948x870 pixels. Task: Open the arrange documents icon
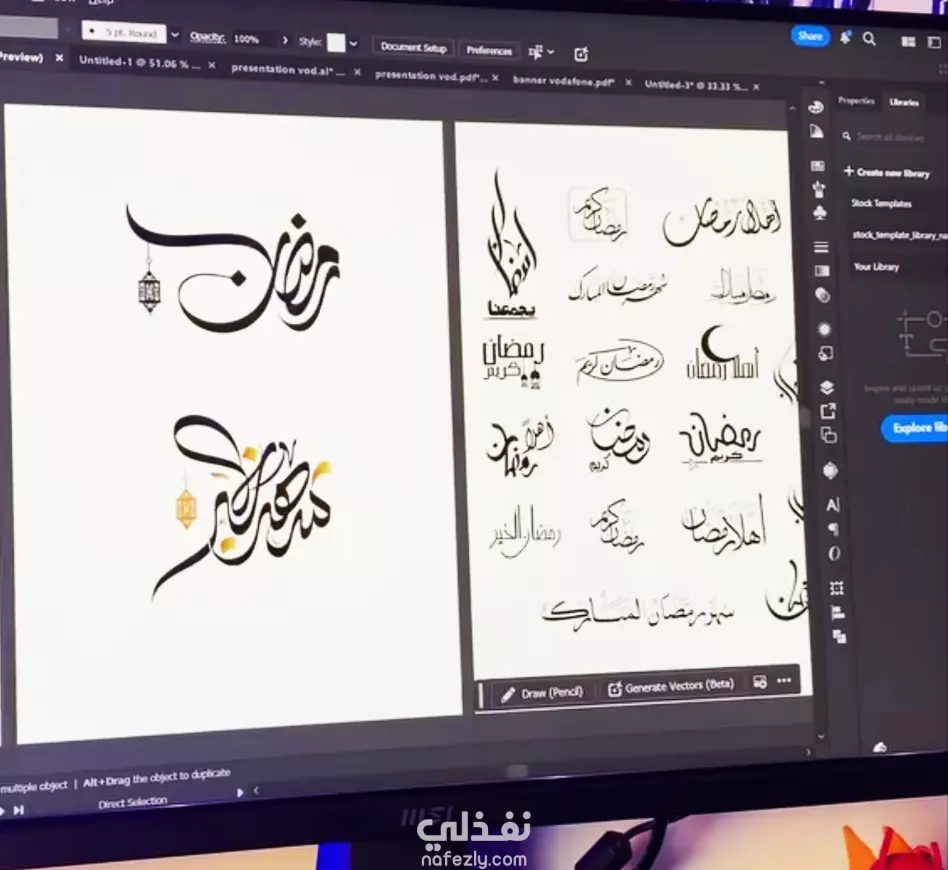(908, 41)
